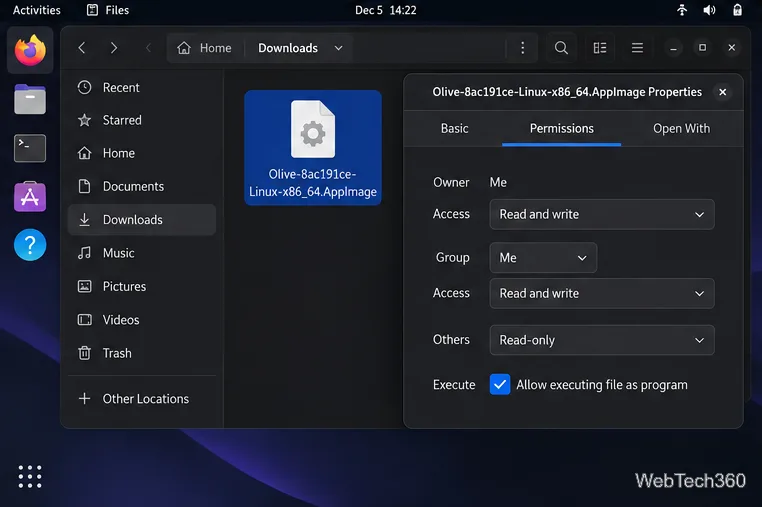Viewport: 762px width, 507px height.
Task: Close the Properties dialog
Action: click(723, 92)
